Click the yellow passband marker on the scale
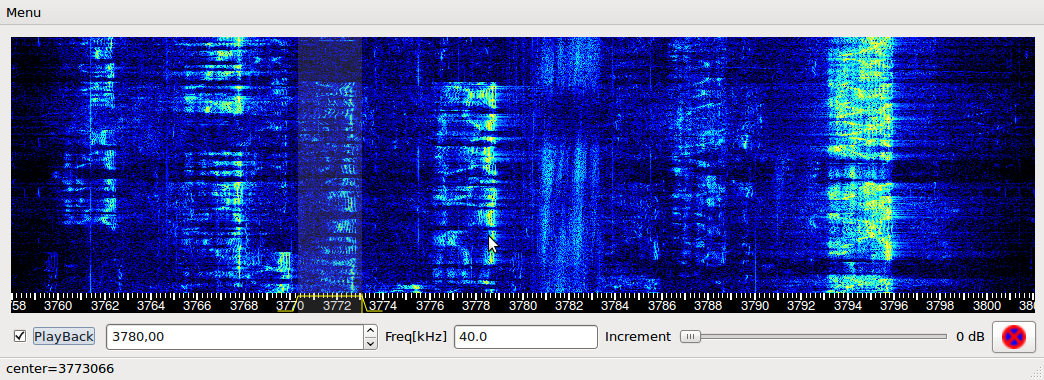 pyautogui.click(x=330, y=303)
